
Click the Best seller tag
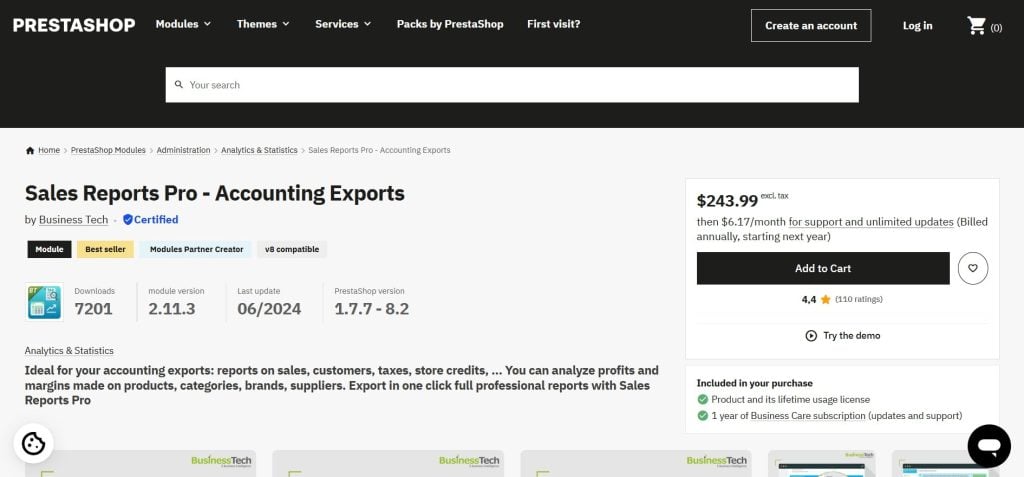click(x=105, y=250)
